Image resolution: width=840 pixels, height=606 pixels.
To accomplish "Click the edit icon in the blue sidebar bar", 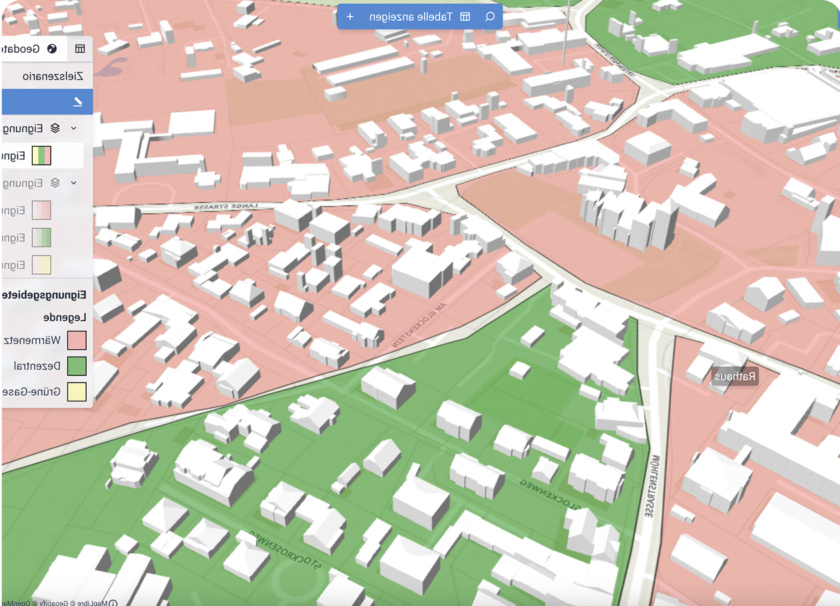I will point(78,101).
